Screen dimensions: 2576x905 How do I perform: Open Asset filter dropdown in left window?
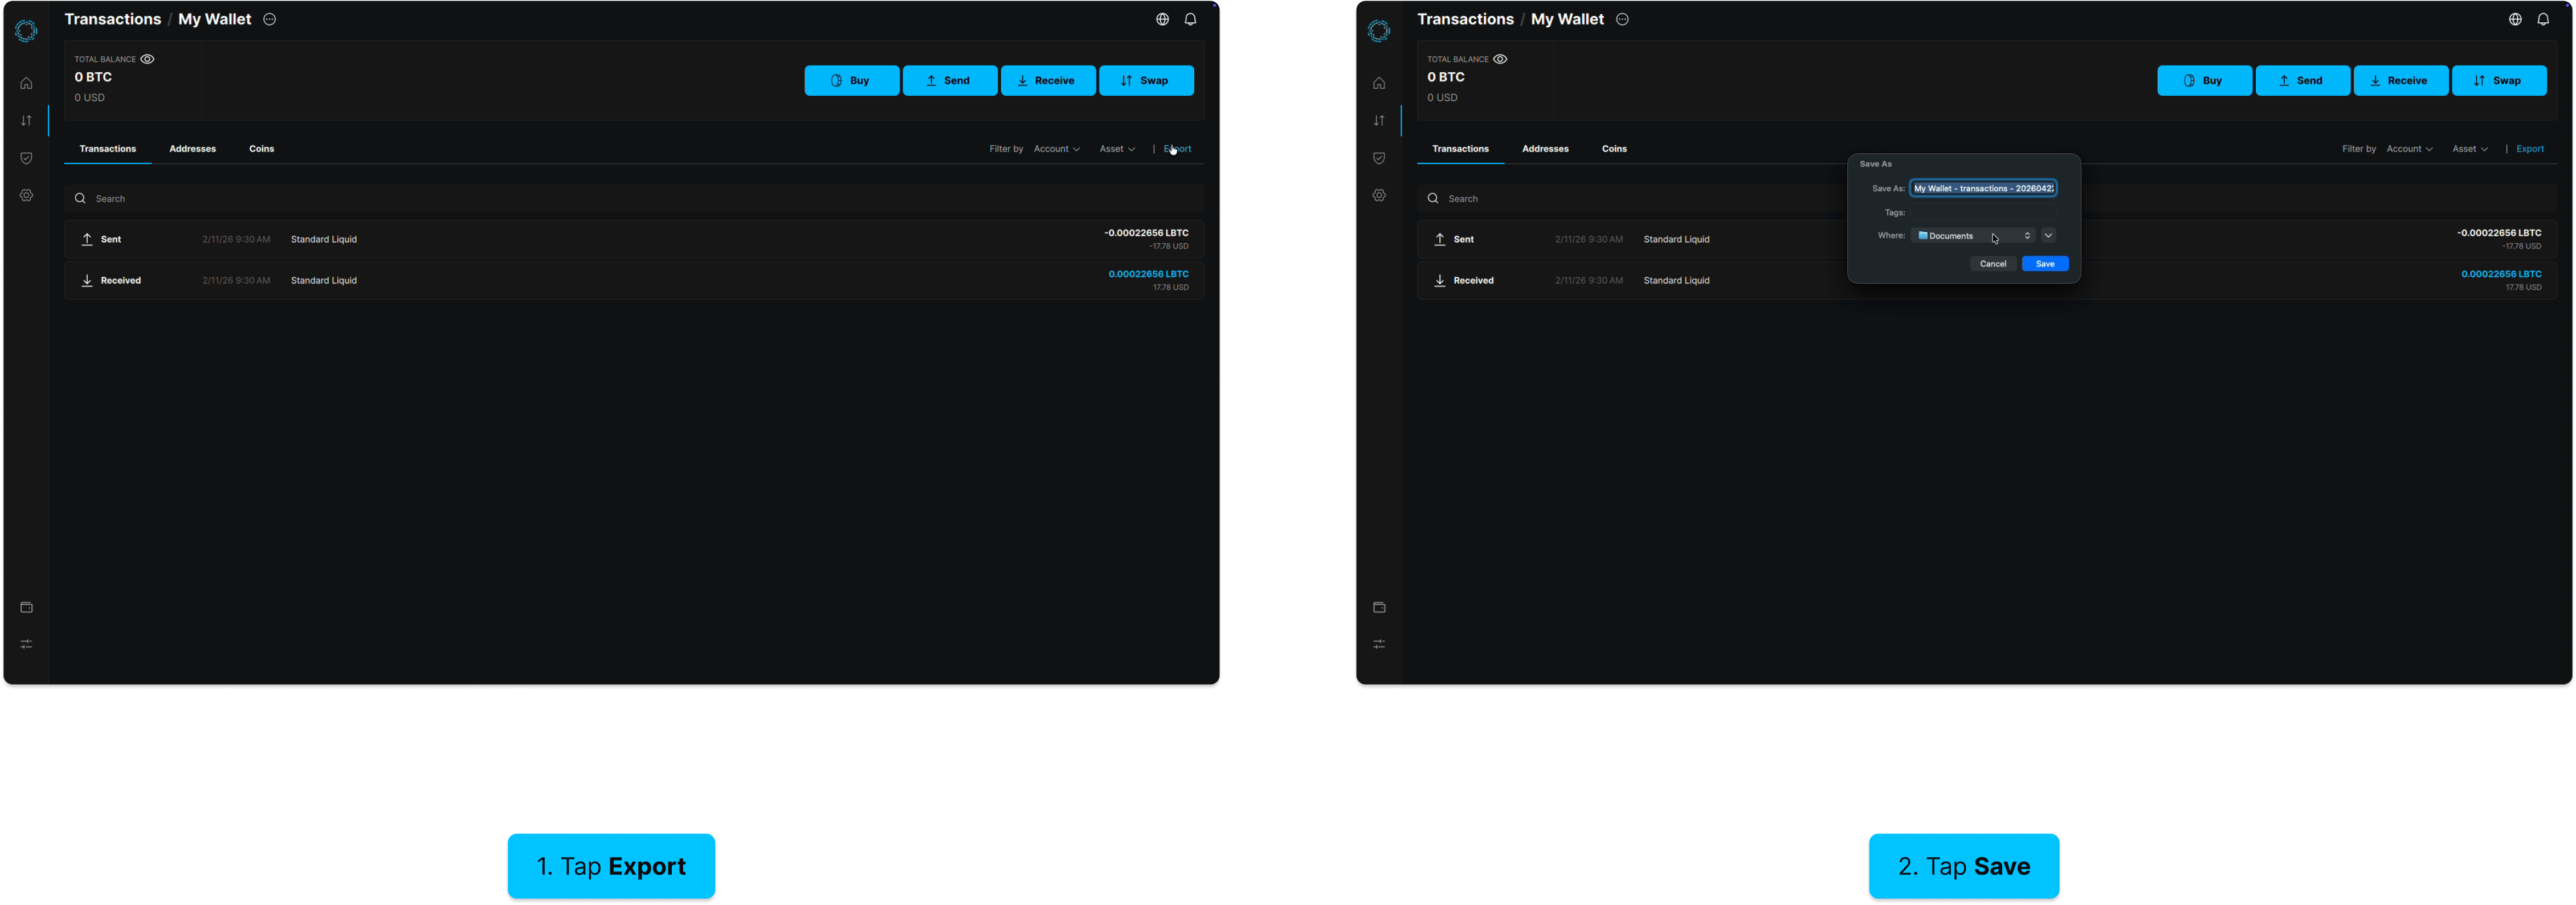tap(1117, 149)
